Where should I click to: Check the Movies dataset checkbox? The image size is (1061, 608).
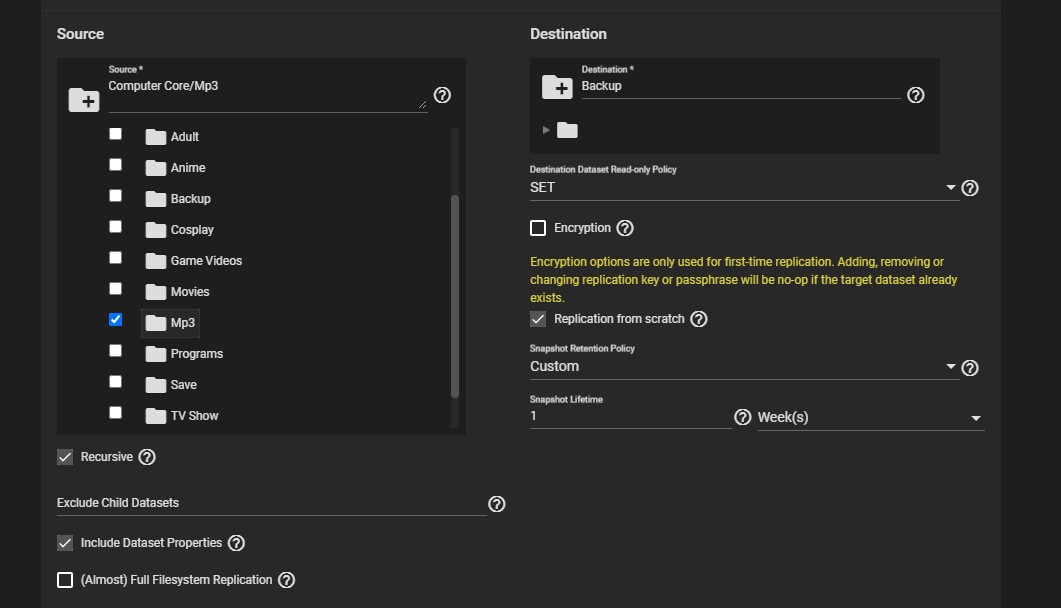[x=116, y=289]
